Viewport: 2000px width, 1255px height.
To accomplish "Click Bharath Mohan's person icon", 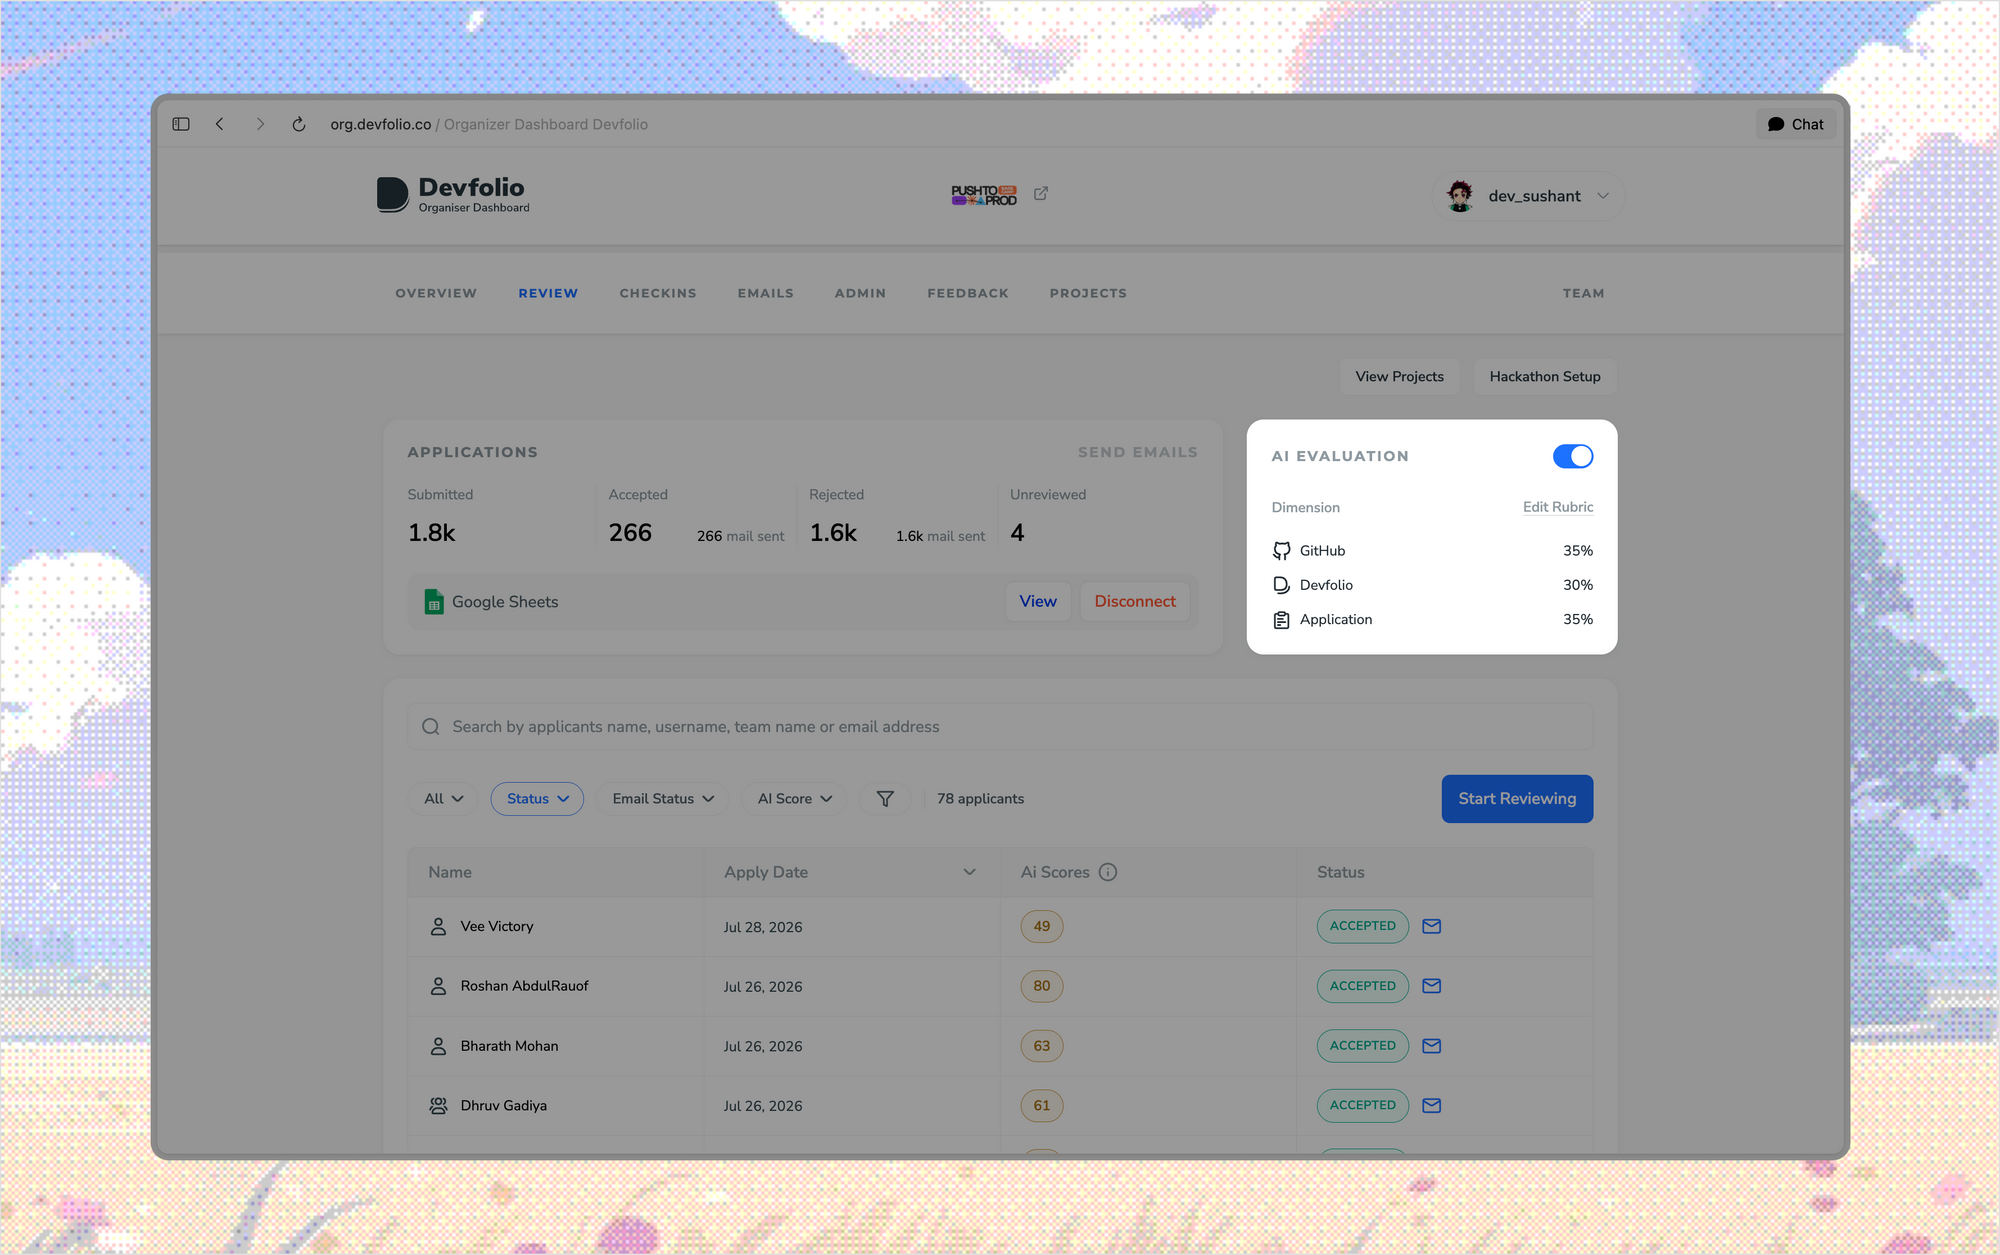I will 438,1046.
